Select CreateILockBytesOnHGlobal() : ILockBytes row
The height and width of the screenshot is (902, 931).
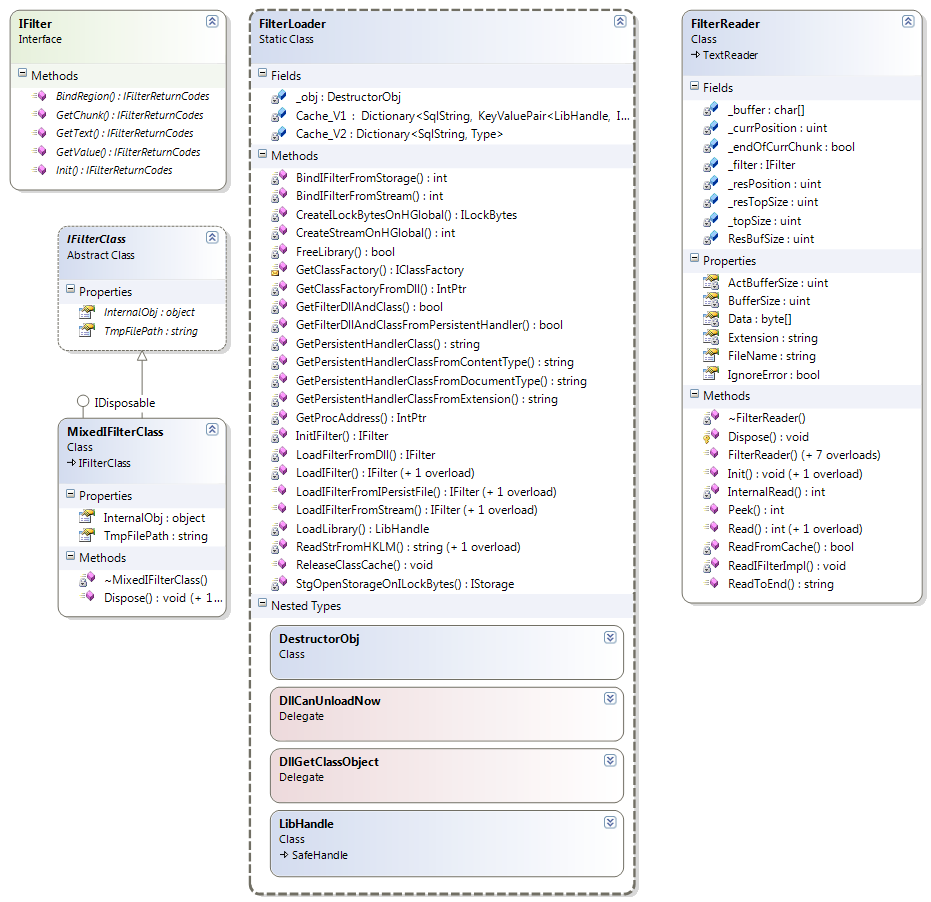(x=406, y=215)
